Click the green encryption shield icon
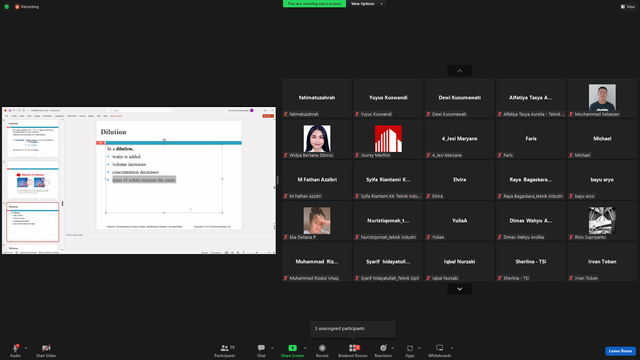640x360 pixels. coord(7,7)
